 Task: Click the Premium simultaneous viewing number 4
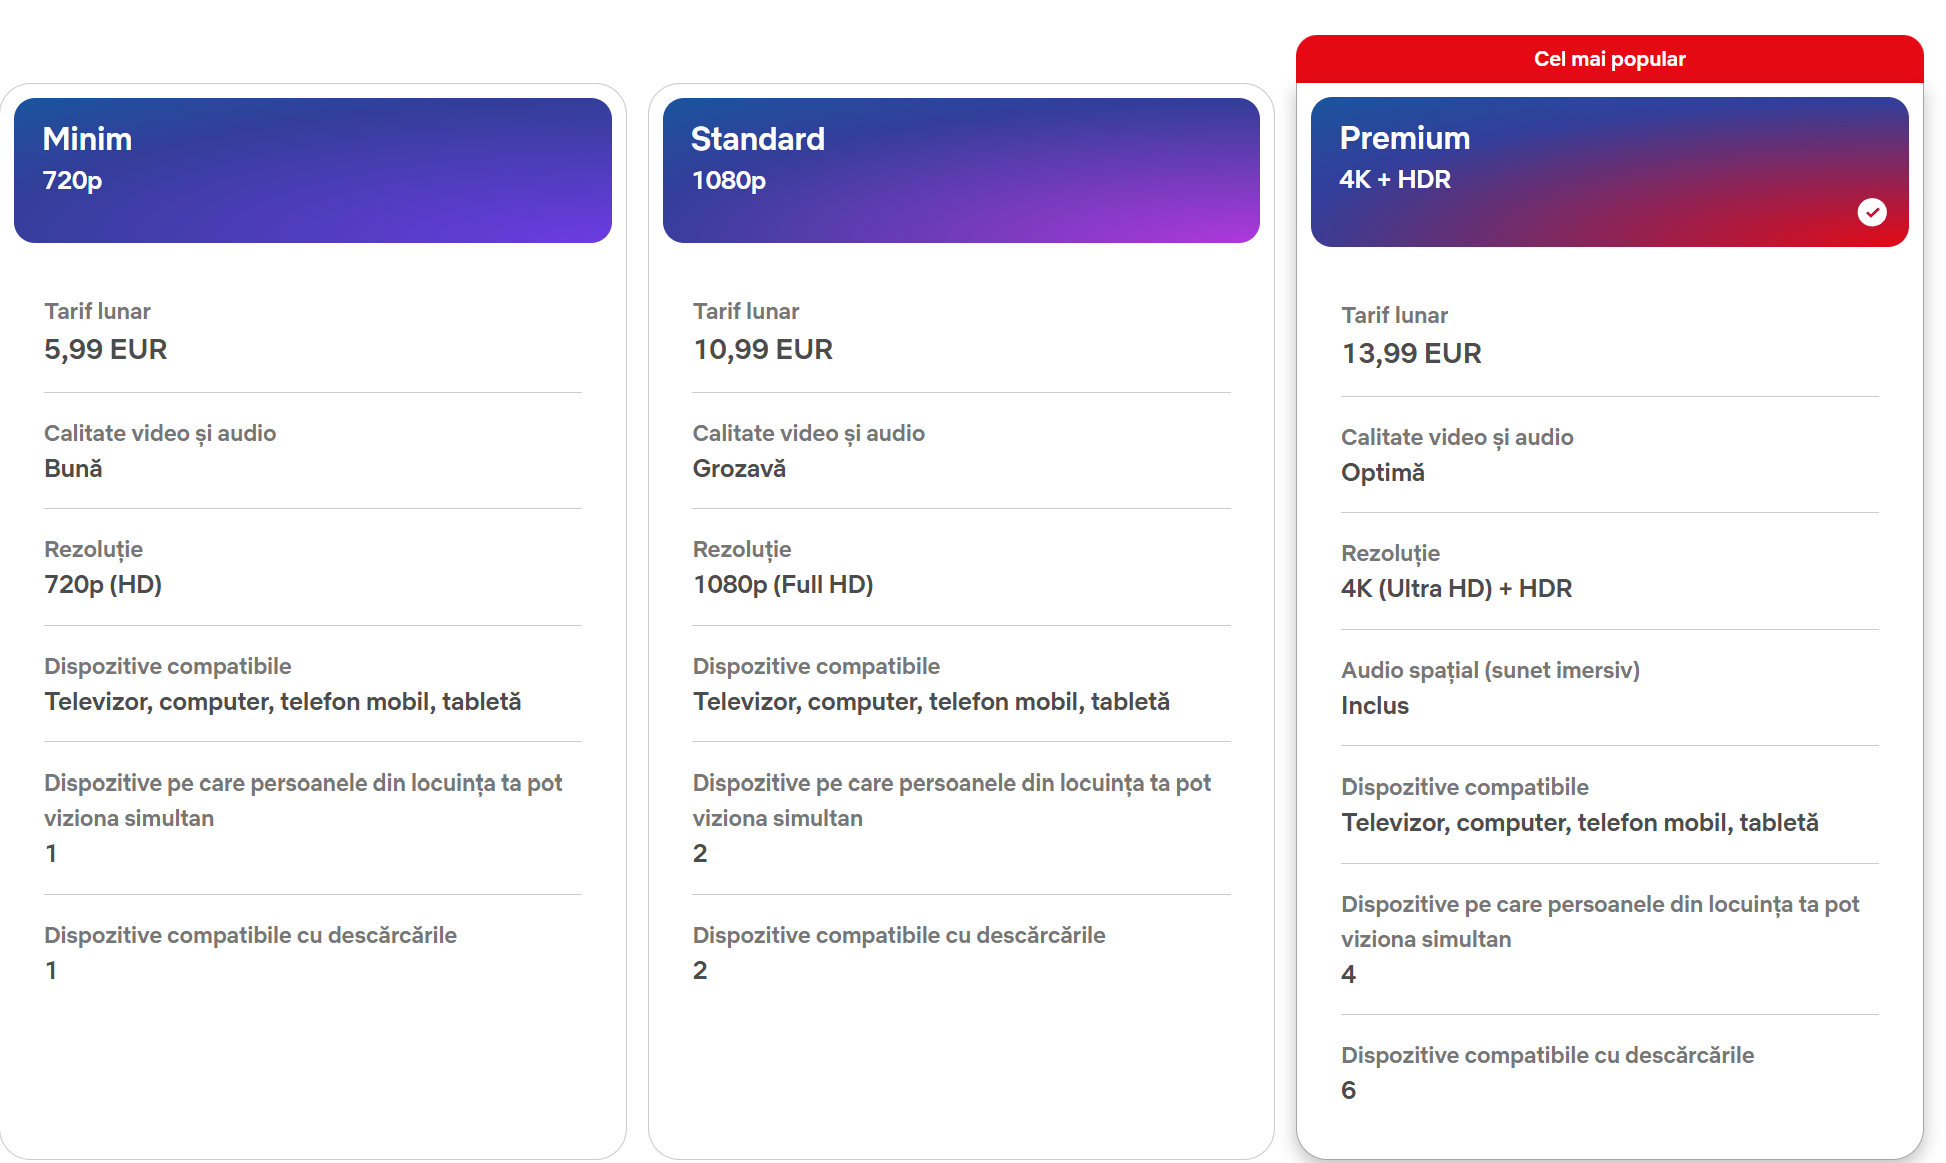(x=1348, y=974)
